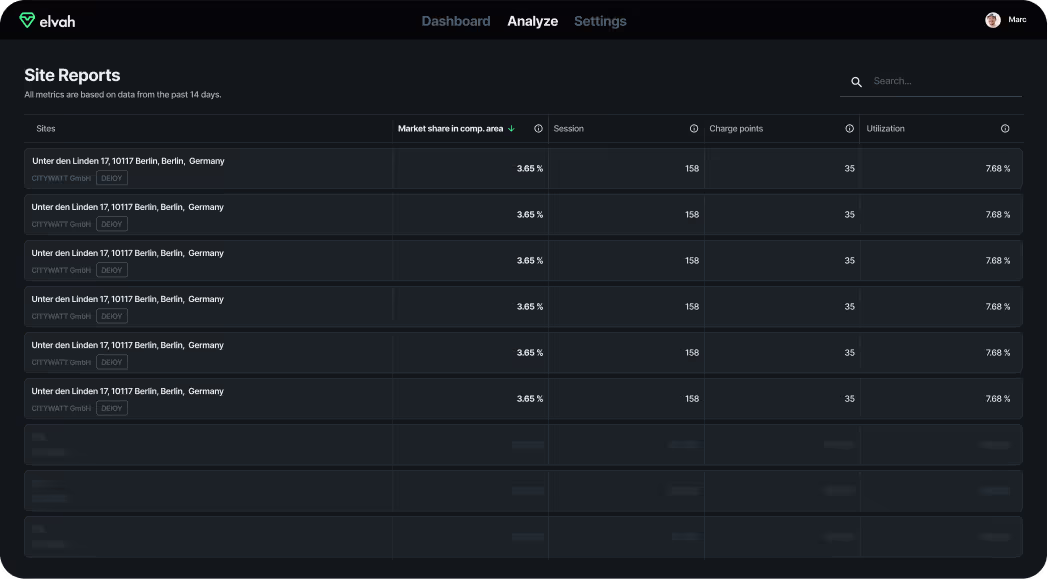1048x579 pixels.
Task: Click the green sort arrow on Market share
Action: (x=511, y=128)
